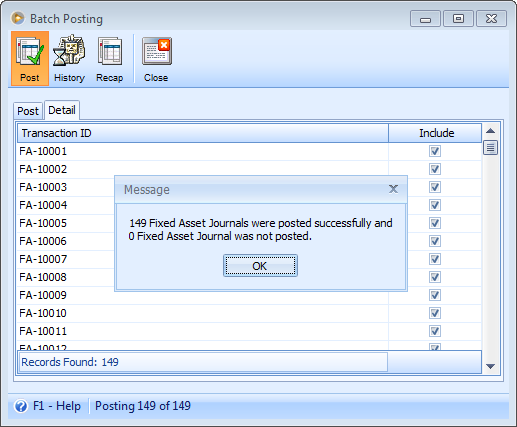The width and height of the screenshot is (517, 427).
Task: Open the Recap toolbar icon
Action: point(110,59)
